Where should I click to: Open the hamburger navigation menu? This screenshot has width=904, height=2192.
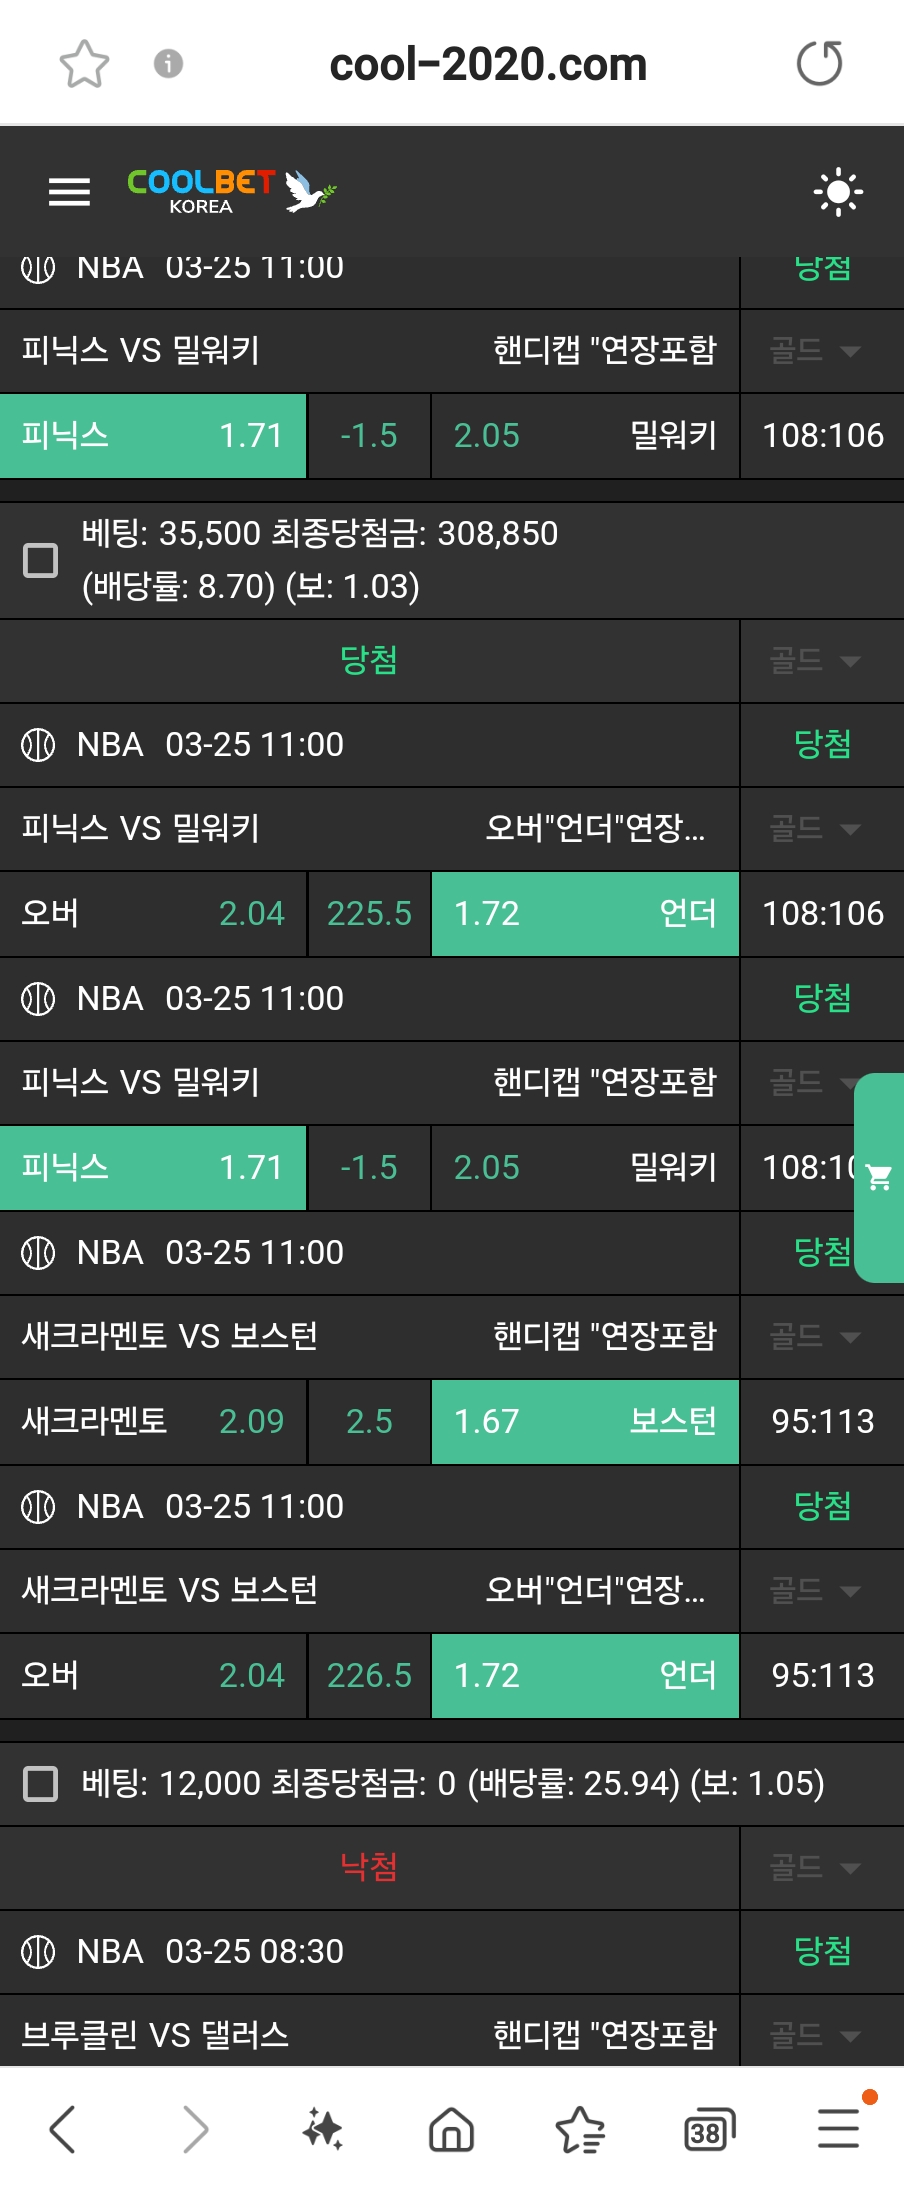tap(69, 191)
